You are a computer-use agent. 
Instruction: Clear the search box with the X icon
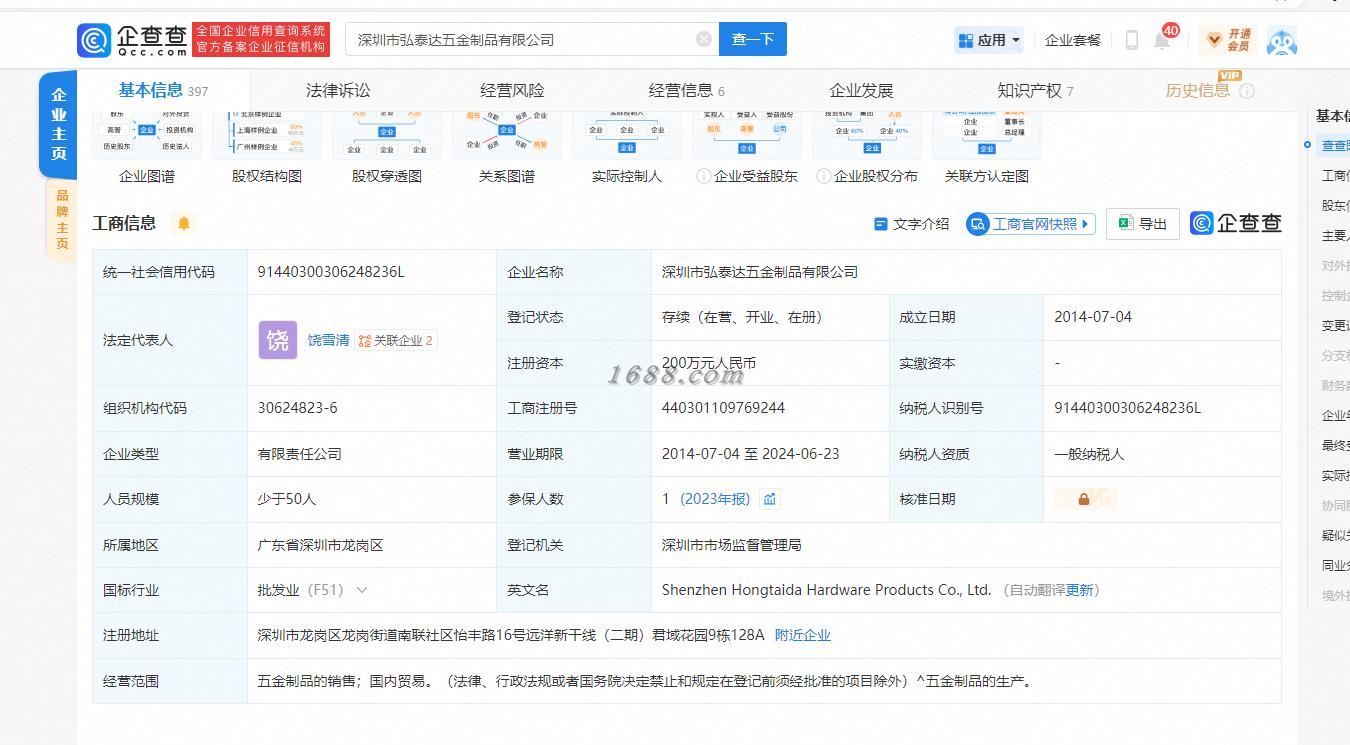(x=704, y=39)
